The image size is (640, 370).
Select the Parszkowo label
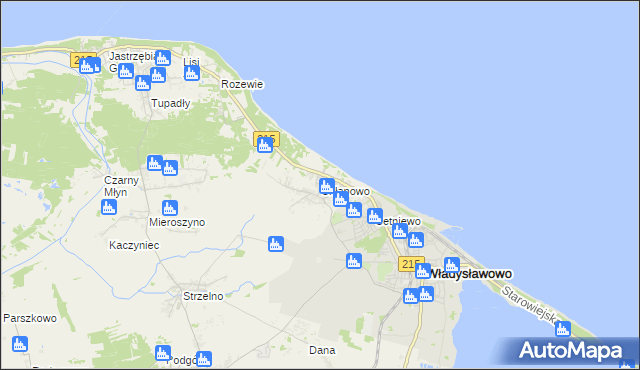pos(30,318)
